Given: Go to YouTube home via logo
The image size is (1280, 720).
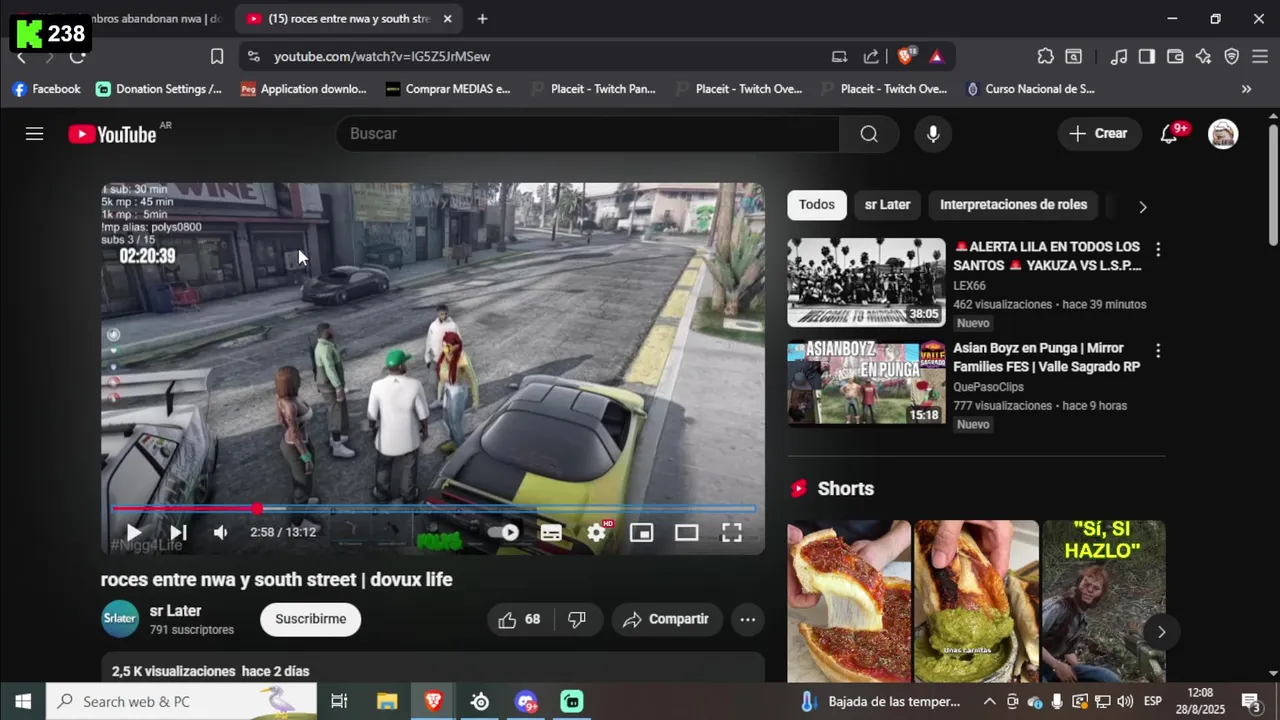Looking at the screenshot, I should [x=112, y=134].
